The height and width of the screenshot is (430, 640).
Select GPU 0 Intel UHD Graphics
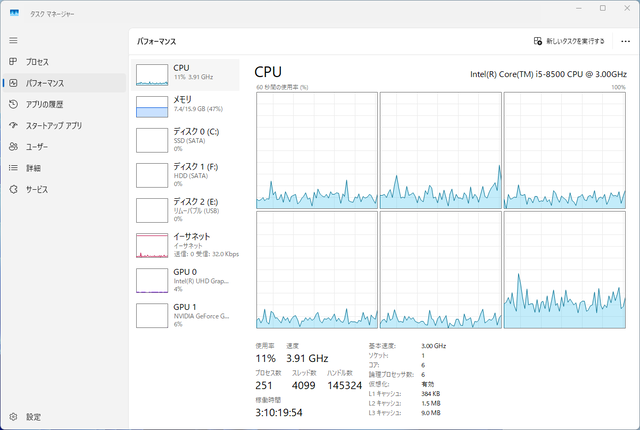pos(185,280)
